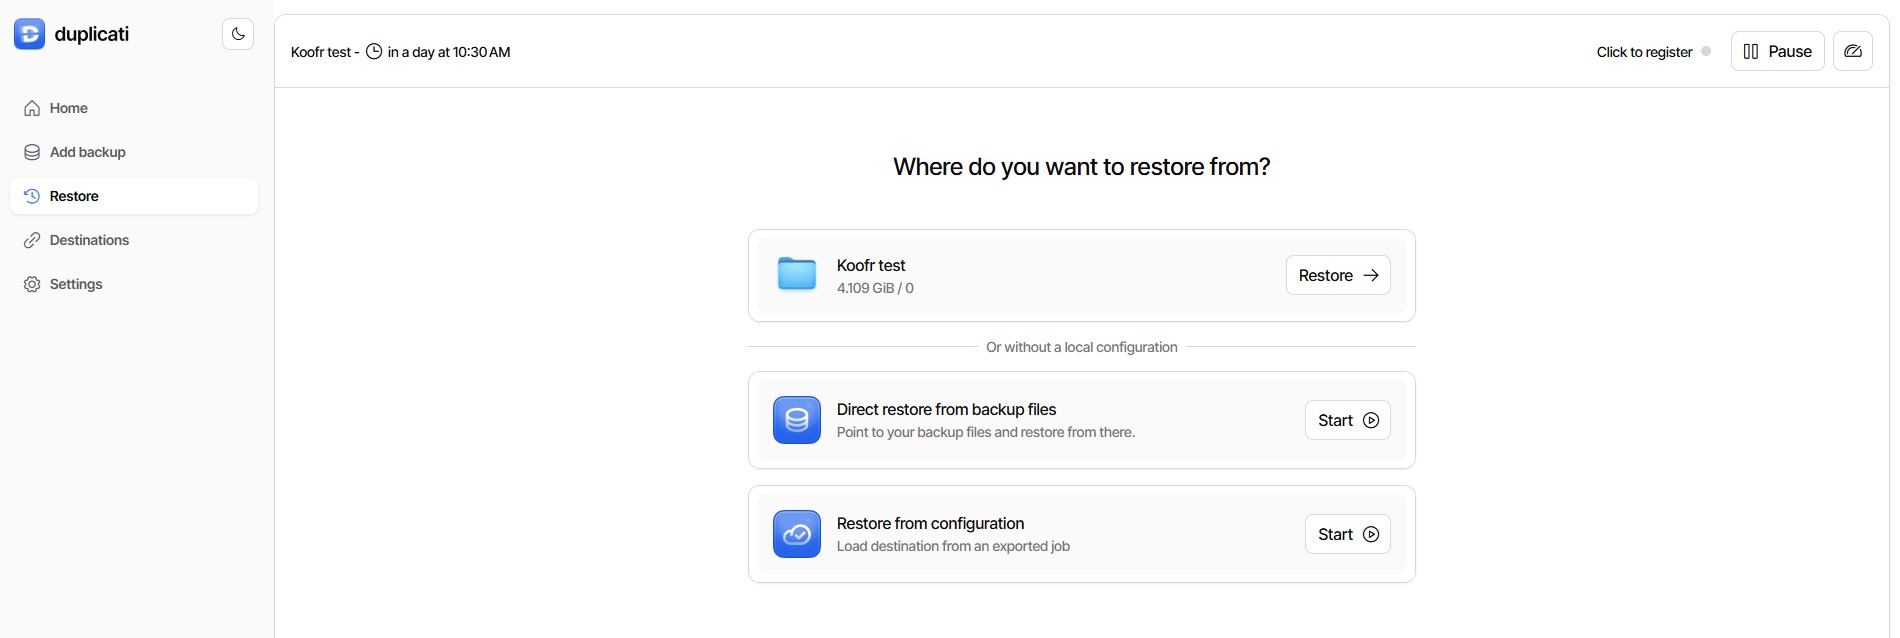This screenshot has height=638, width=1900.
Task: Click the Koofr test folder icon
Action: [797, 273]
